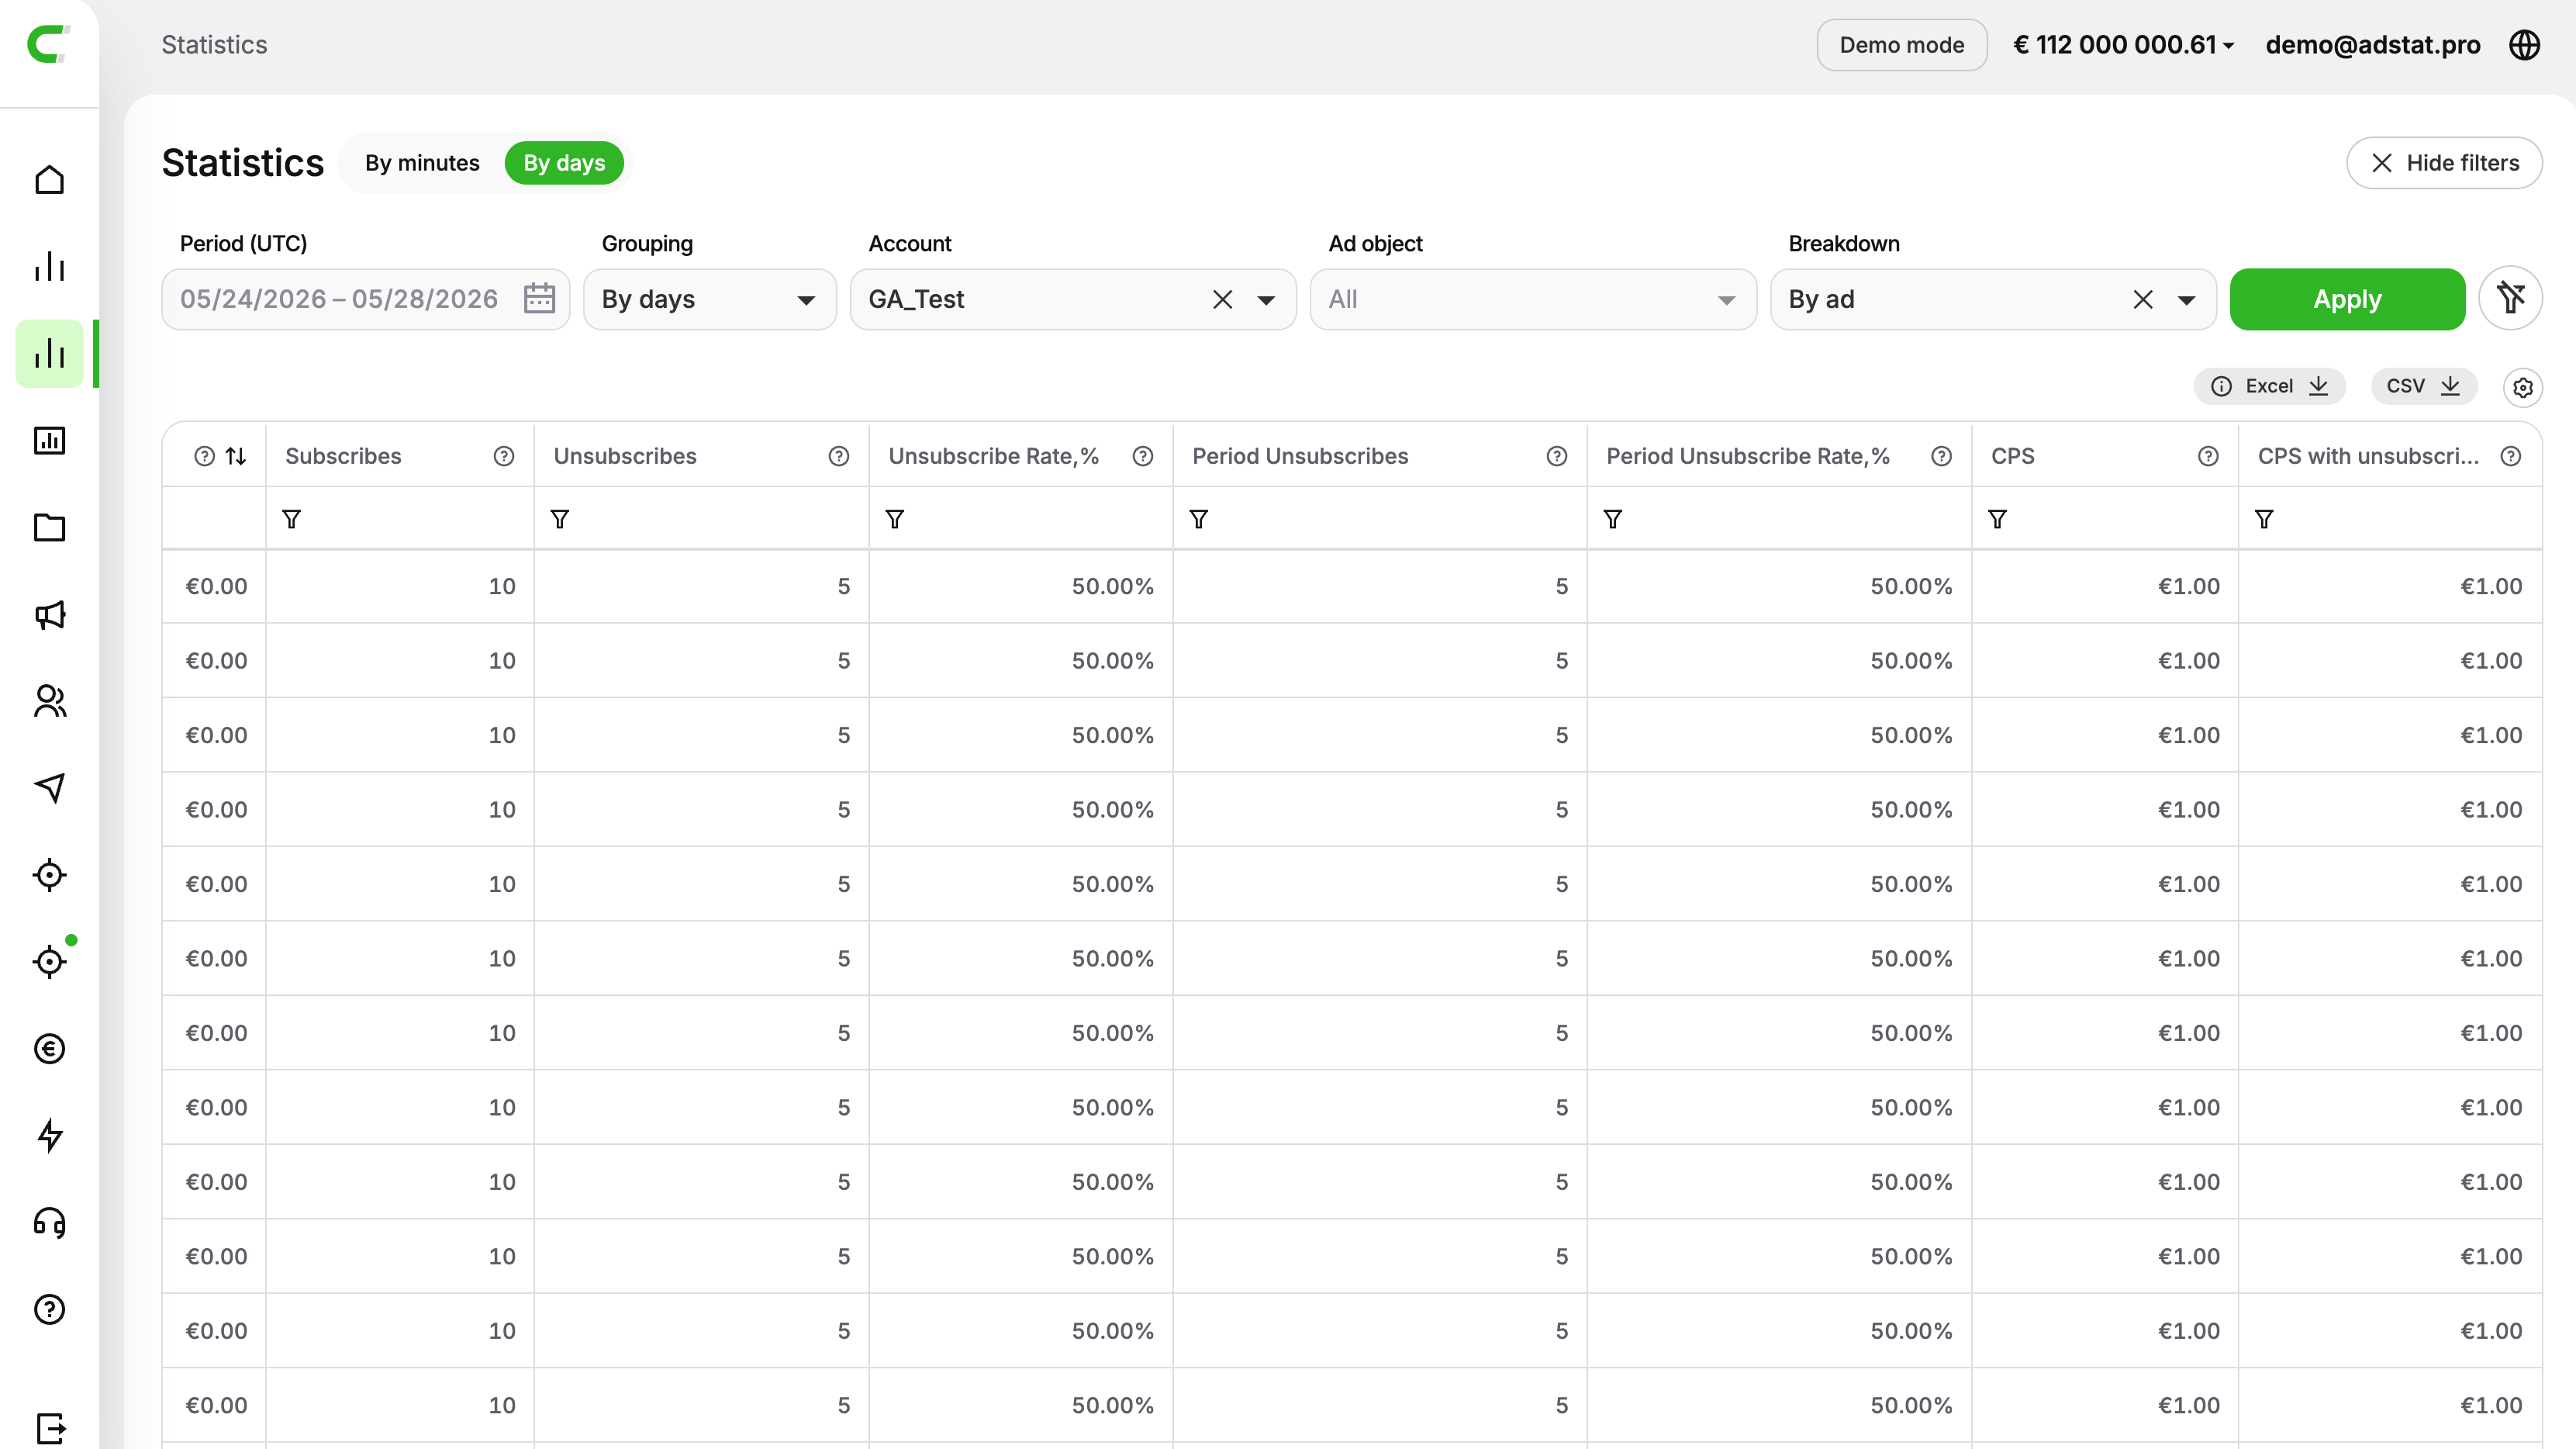Click the Period date range field
2576x1449 pixels.
(x=366, y=299)
